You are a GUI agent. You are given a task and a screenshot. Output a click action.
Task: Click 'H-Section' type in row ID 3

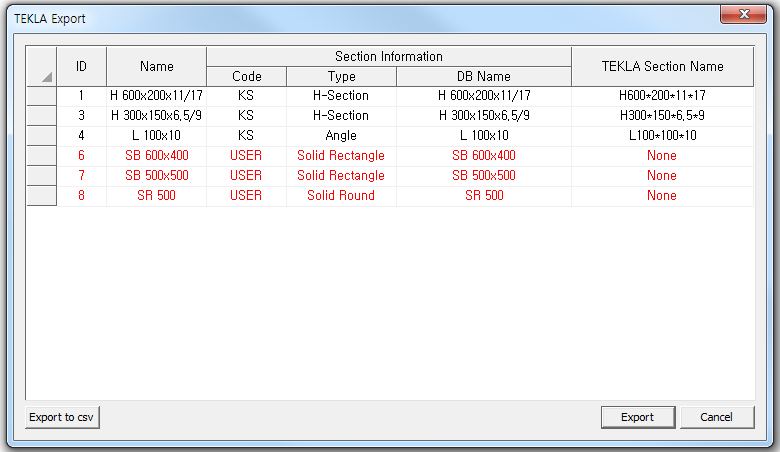[341, 116]
